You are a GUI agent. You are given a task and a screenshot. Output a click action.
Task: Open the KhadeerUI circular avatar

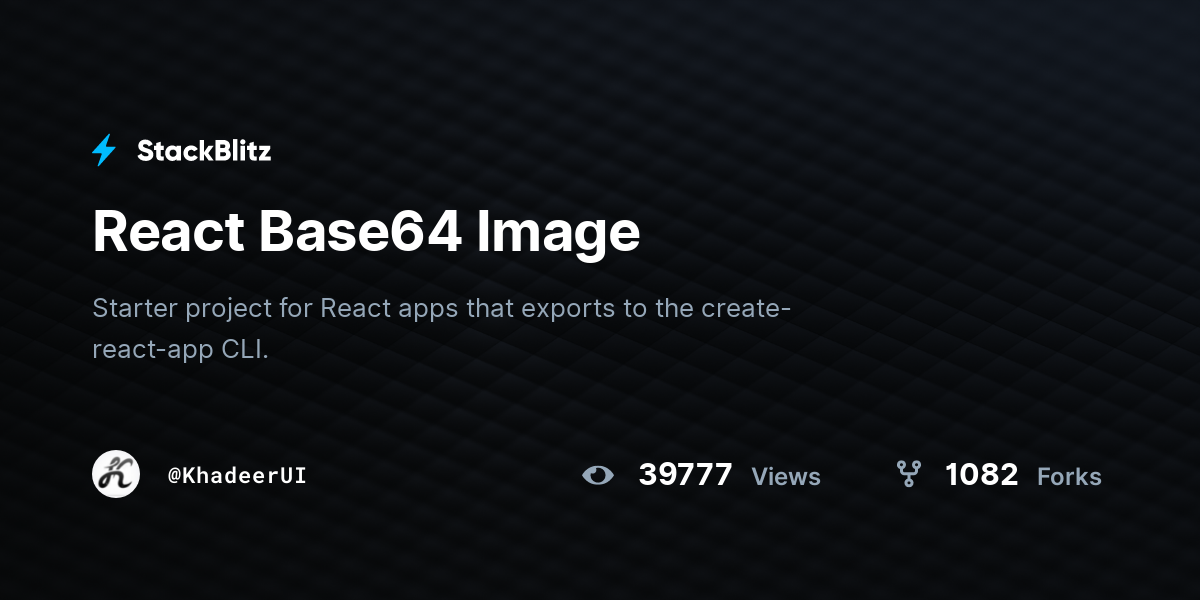coord(116,474)
